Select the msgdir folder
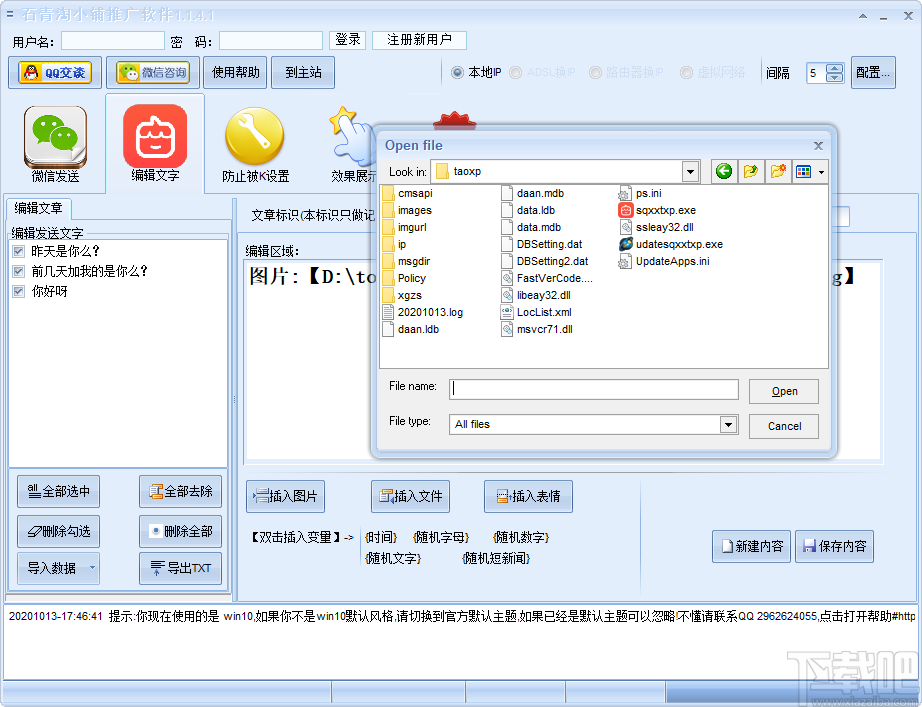 [407, 262]
